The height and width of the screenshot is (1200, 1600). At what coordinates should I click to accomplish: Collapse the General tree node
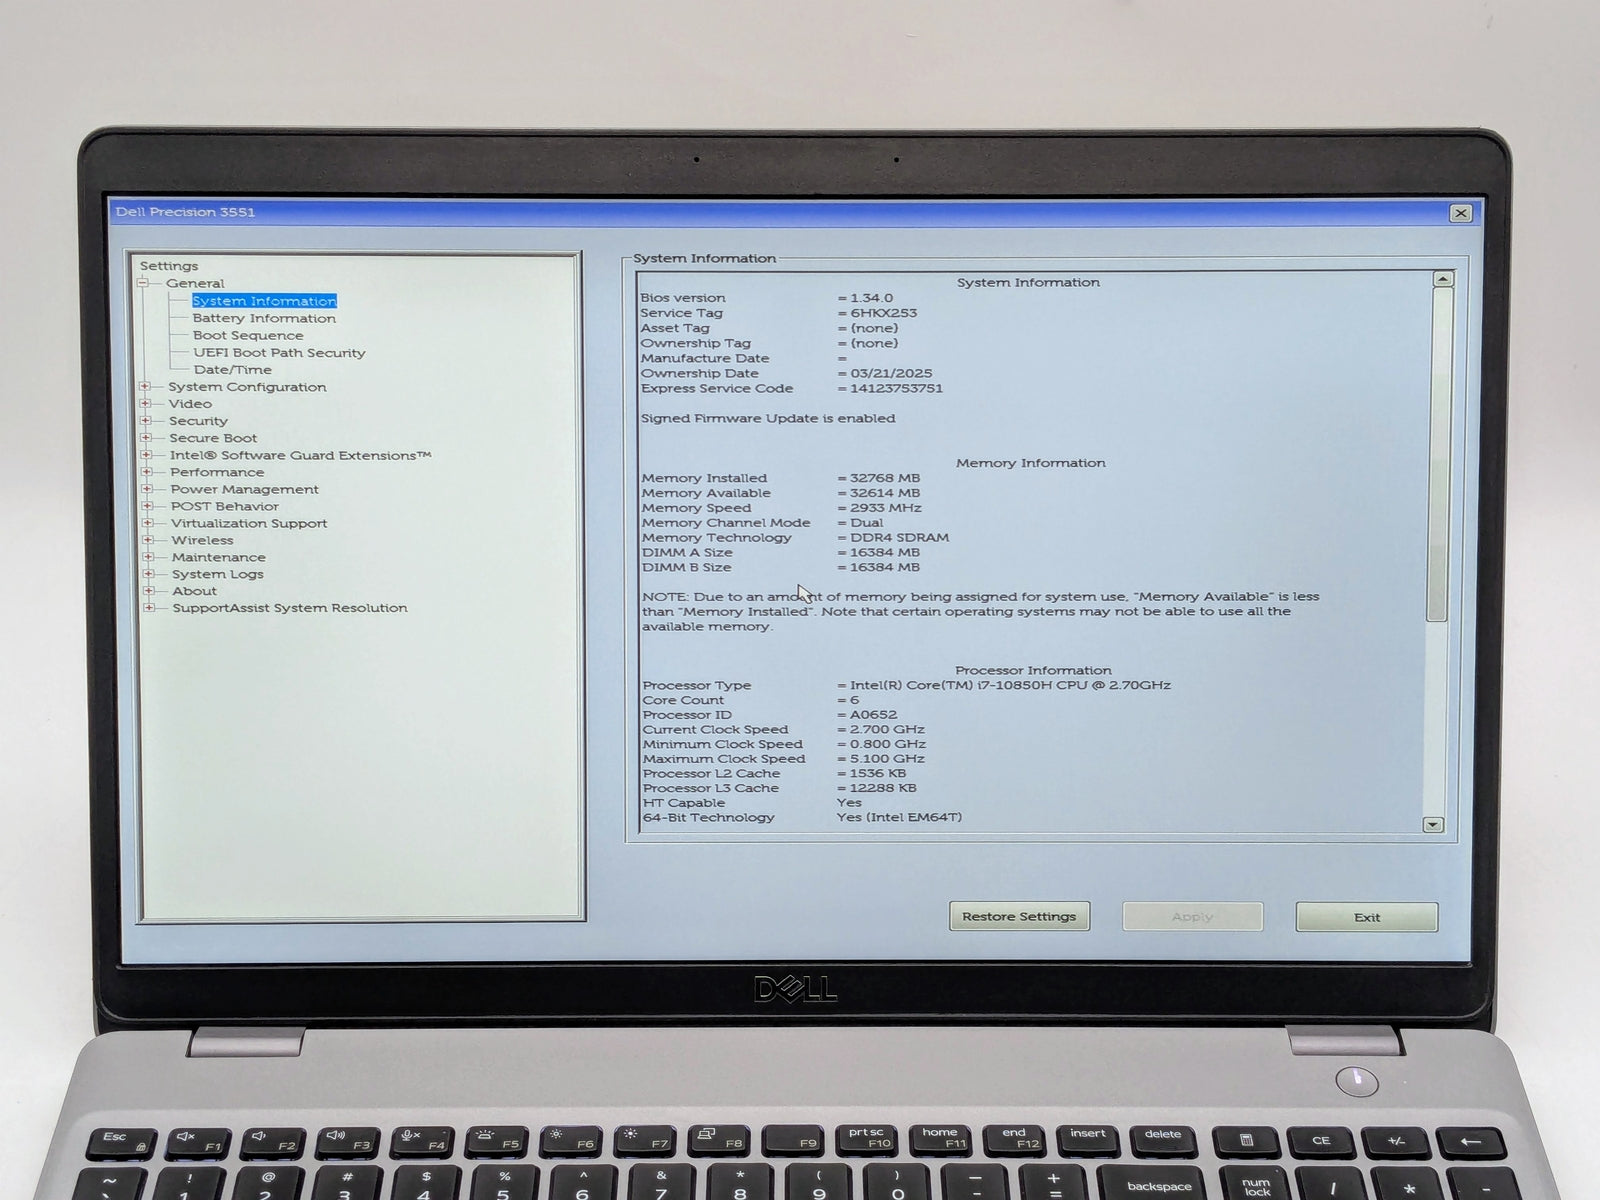(x=143, y=283)
